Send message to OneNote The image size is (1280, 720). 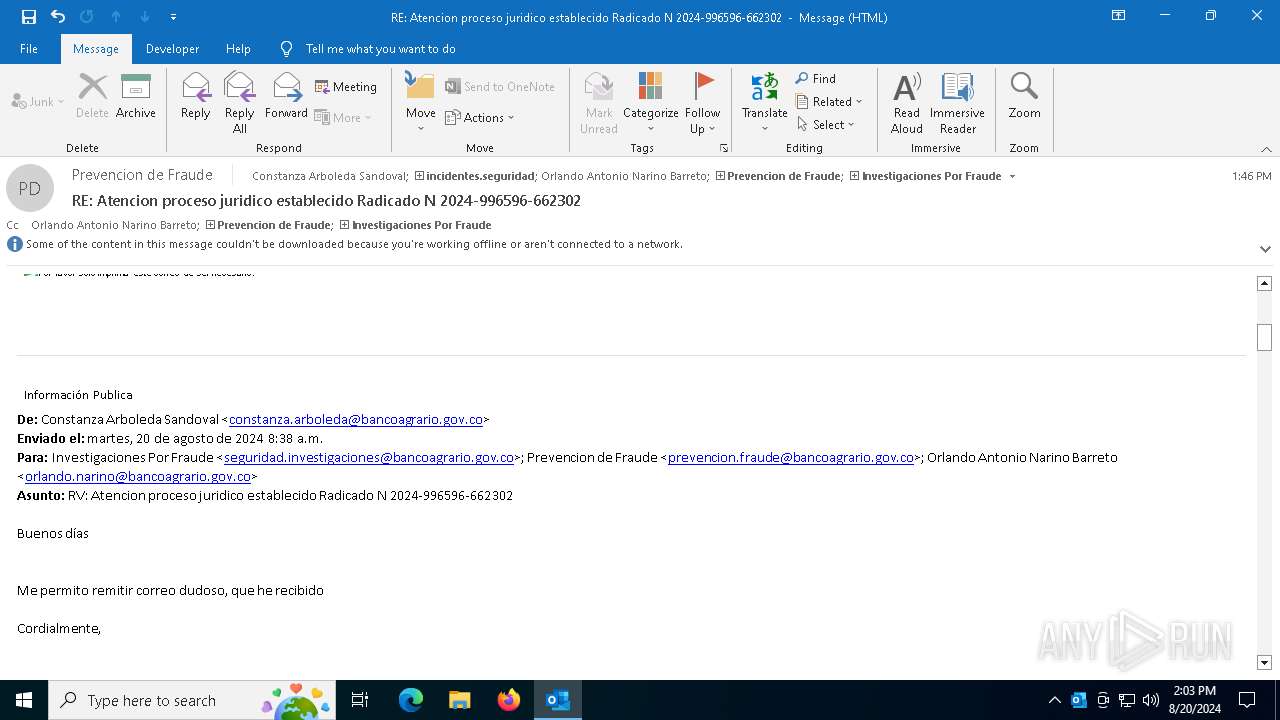(x=500, y=87)
